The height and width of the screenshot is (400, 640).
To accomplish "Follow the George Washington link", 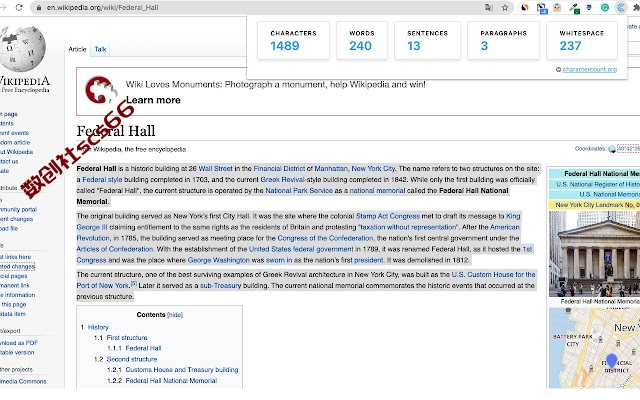I will [x=219, y=260].
